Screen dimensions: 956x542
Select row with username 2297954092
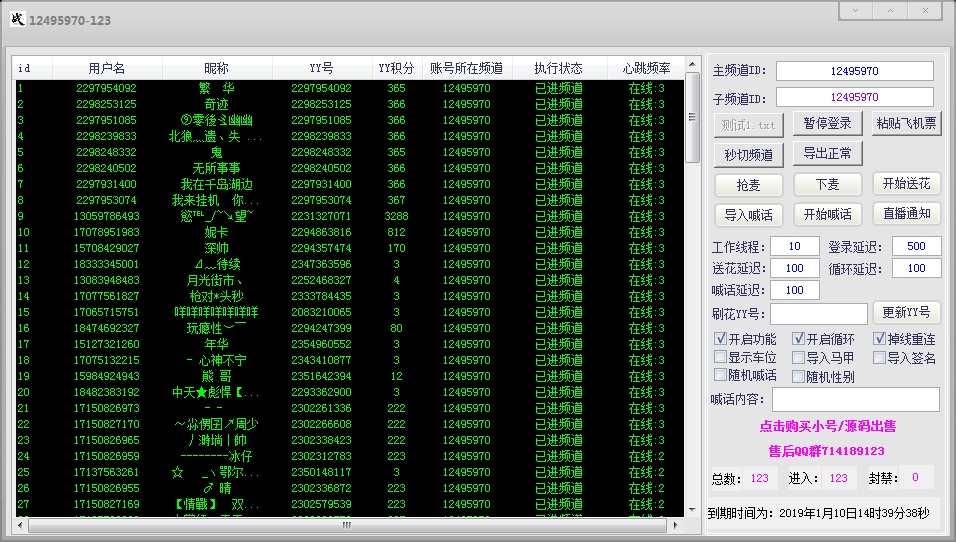349,88
